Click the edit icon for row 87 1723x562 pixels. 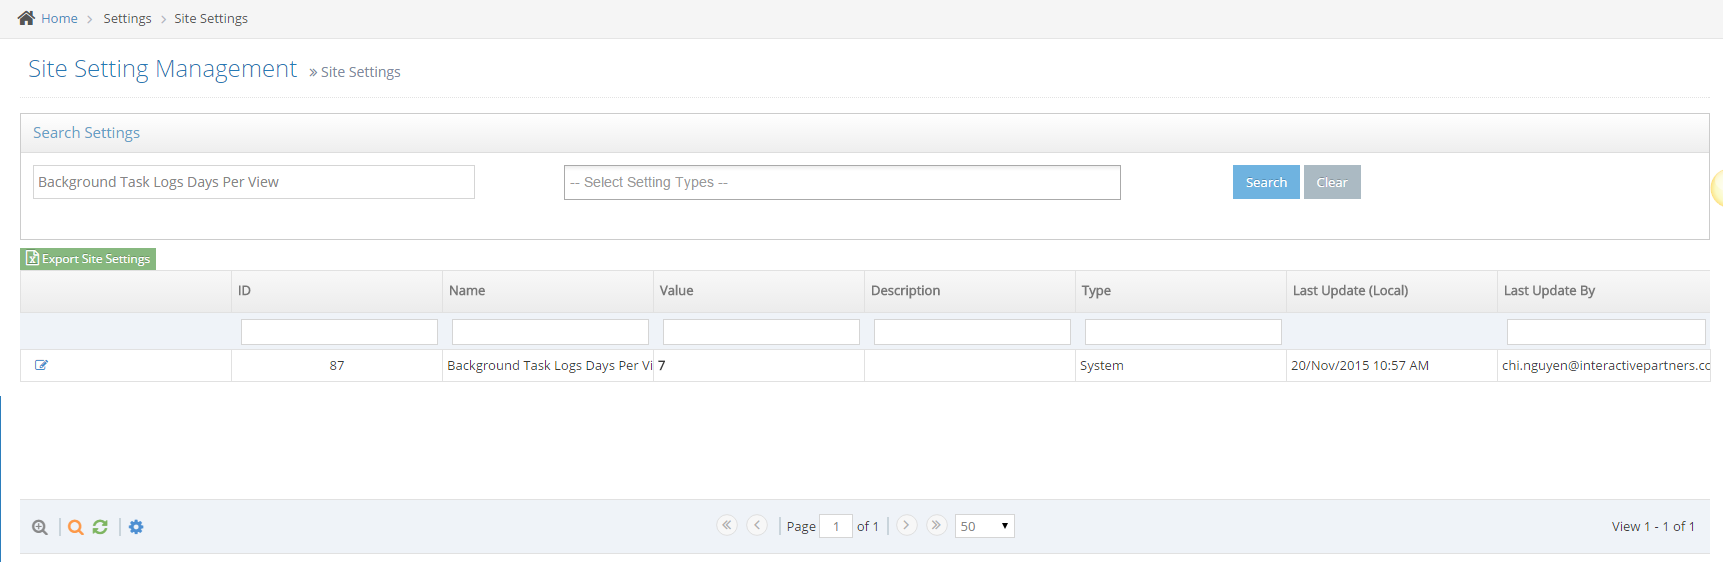tap(41, 365)
